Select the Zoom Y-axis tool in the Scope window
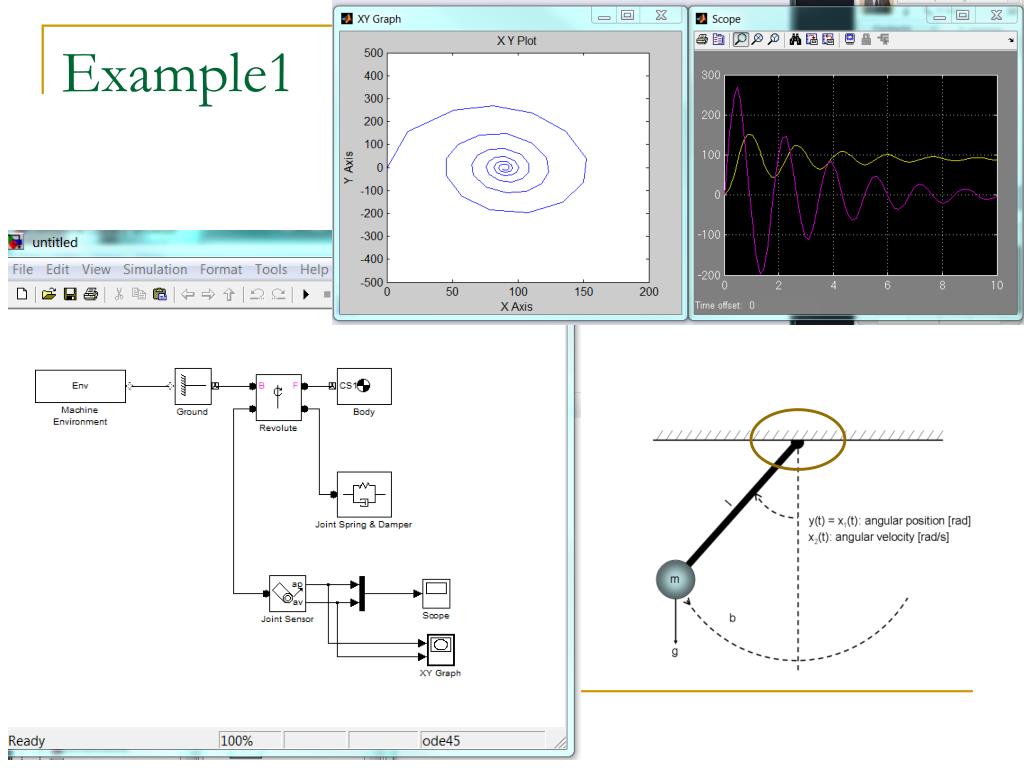Screen dimensions: 1024x768 (773, 39)
